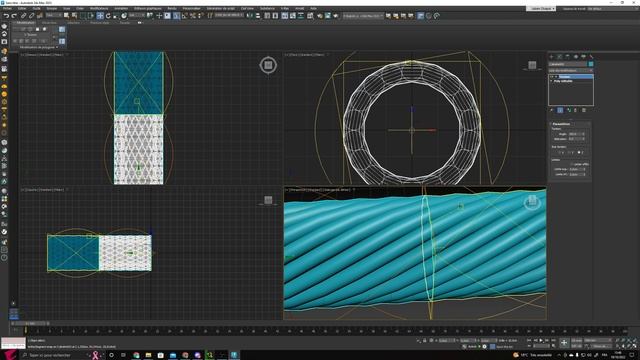The image size is (640, 360).
Task: Open the Rendu menu
Action: [172, 8]
